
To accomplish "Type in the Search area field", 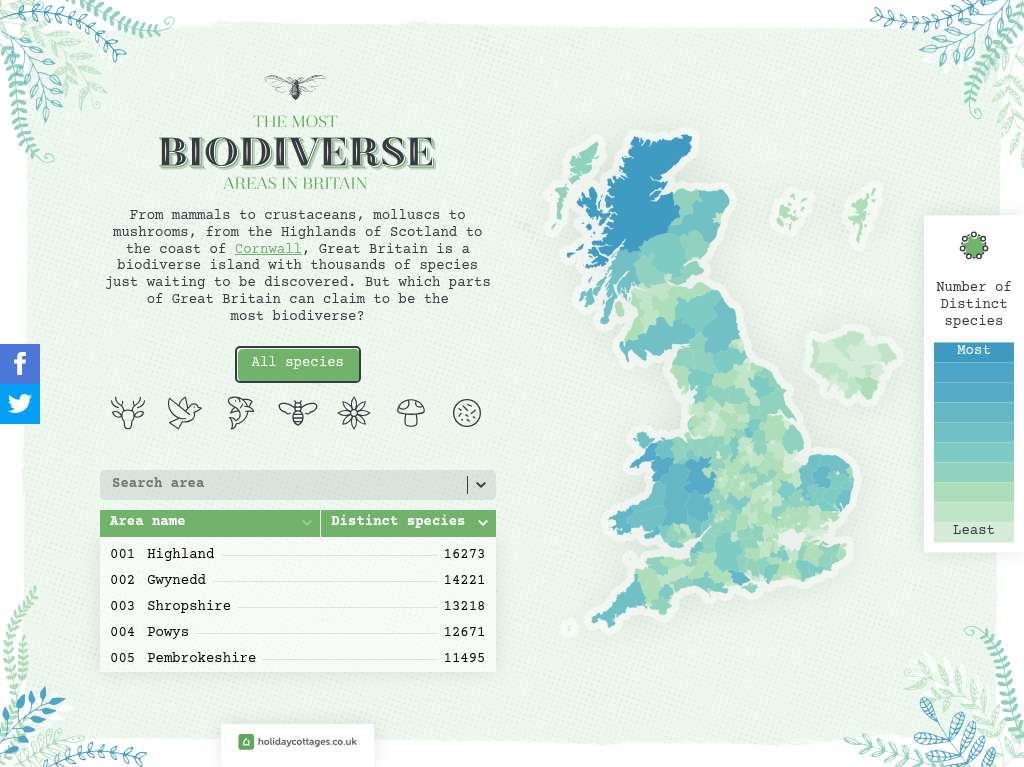I will click(280, 485).
